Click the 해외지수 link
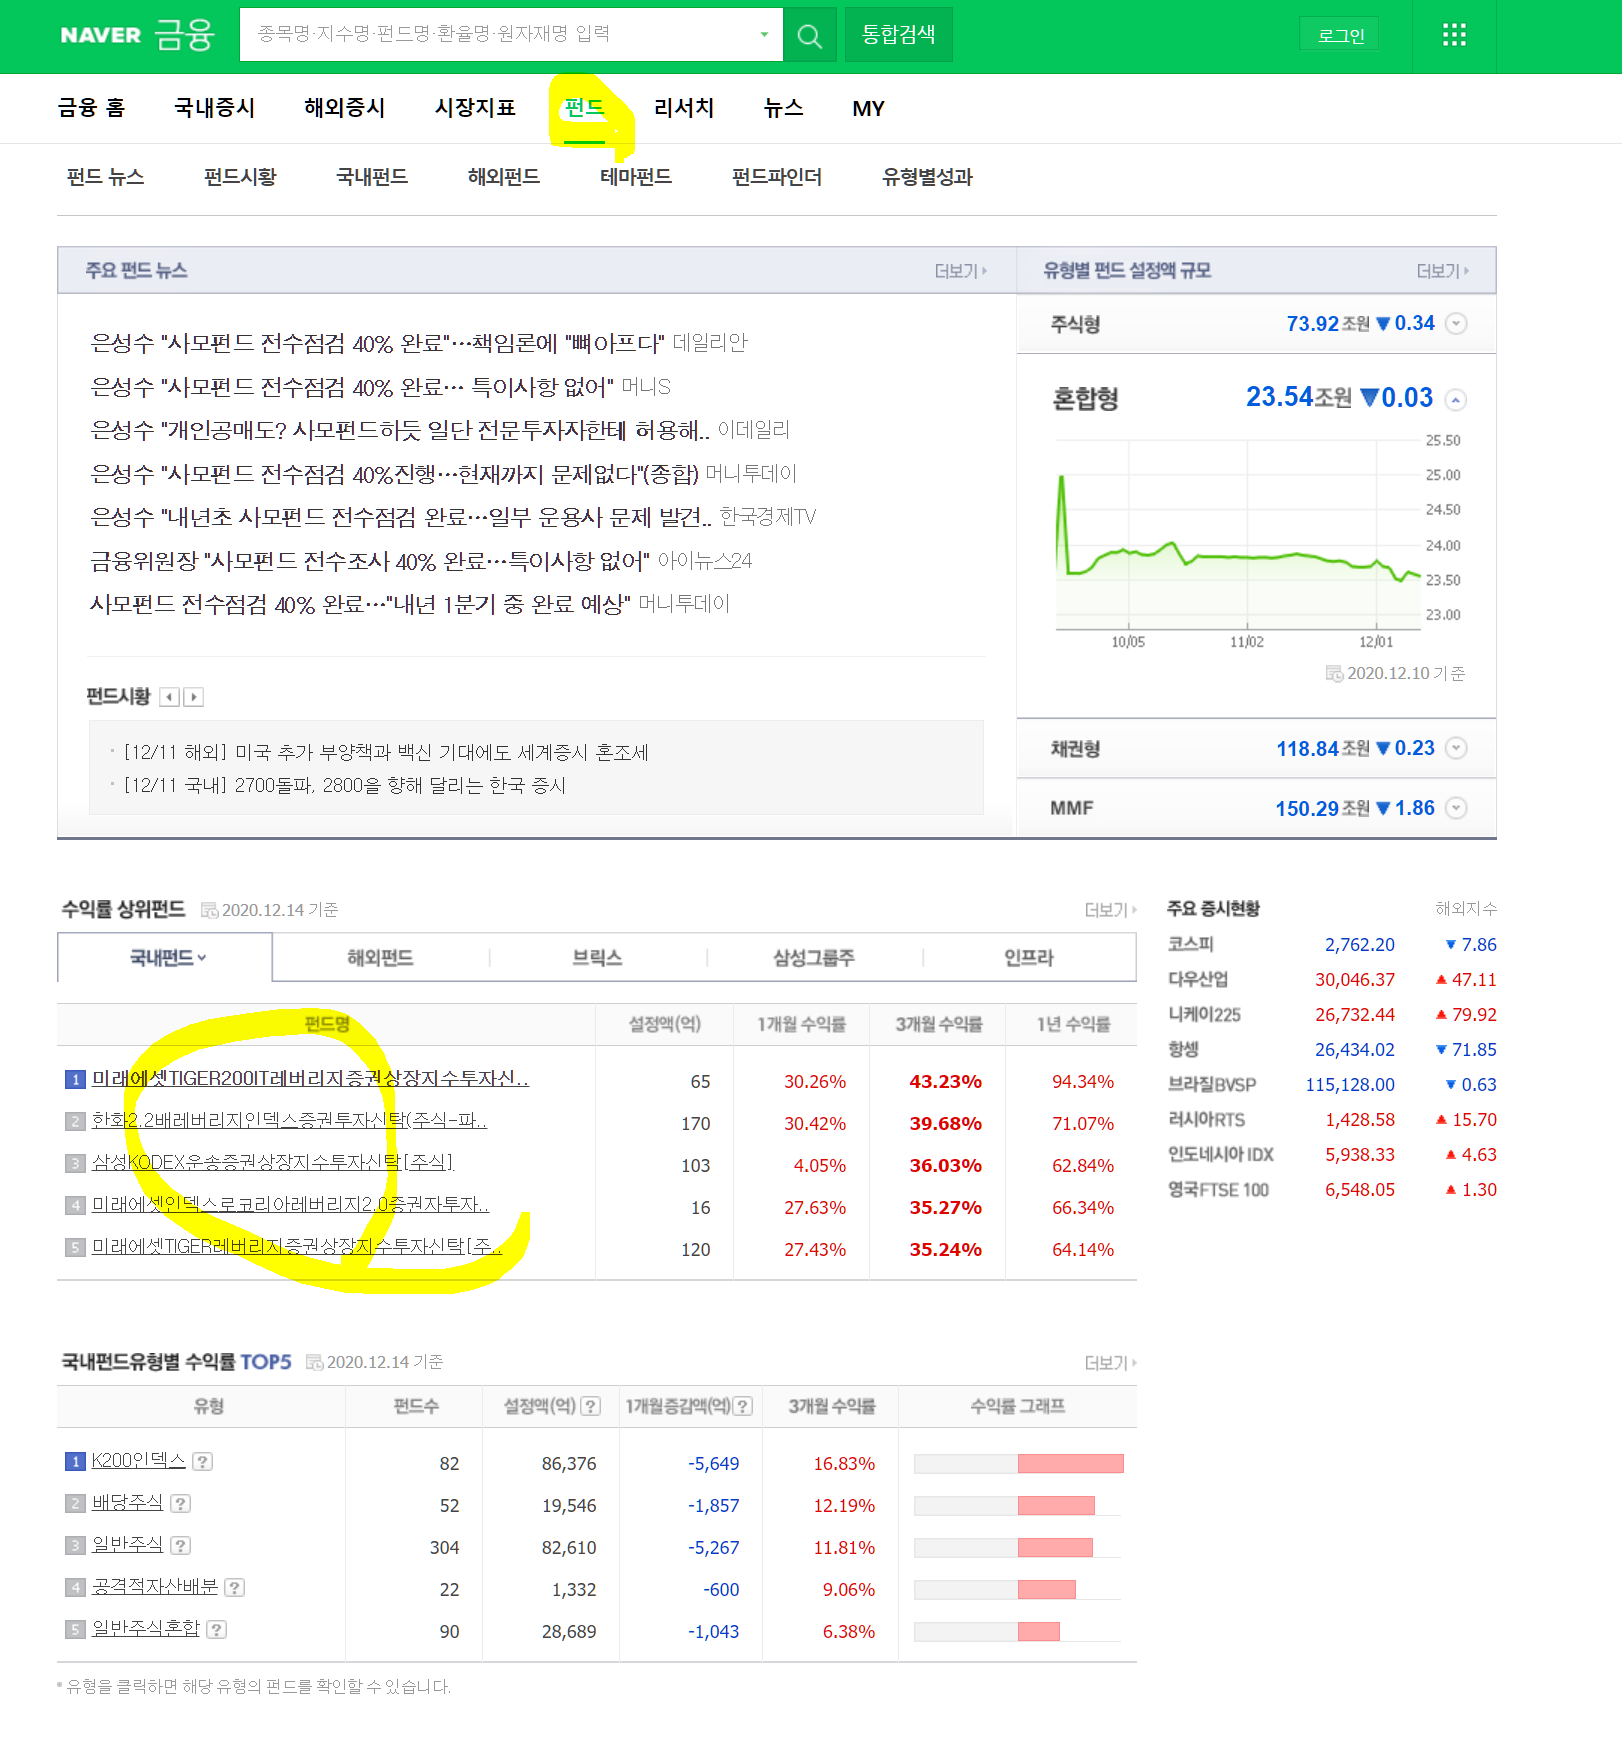1622x1751 pixels. click(x=1466, y=909)
